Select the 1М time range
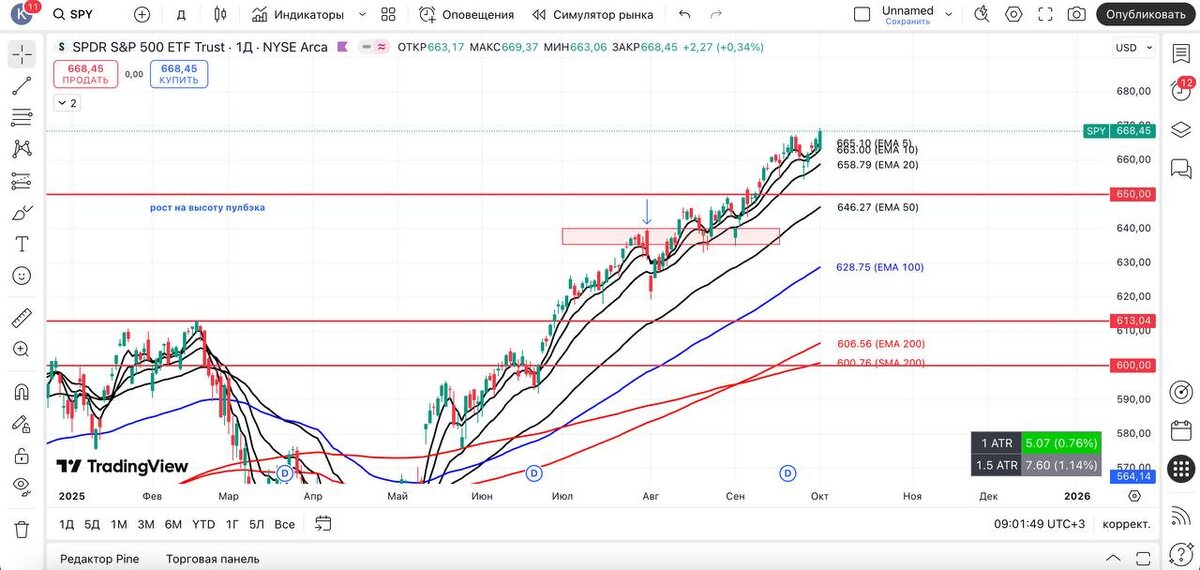The image size is (1200, 570). pos(119,524)
